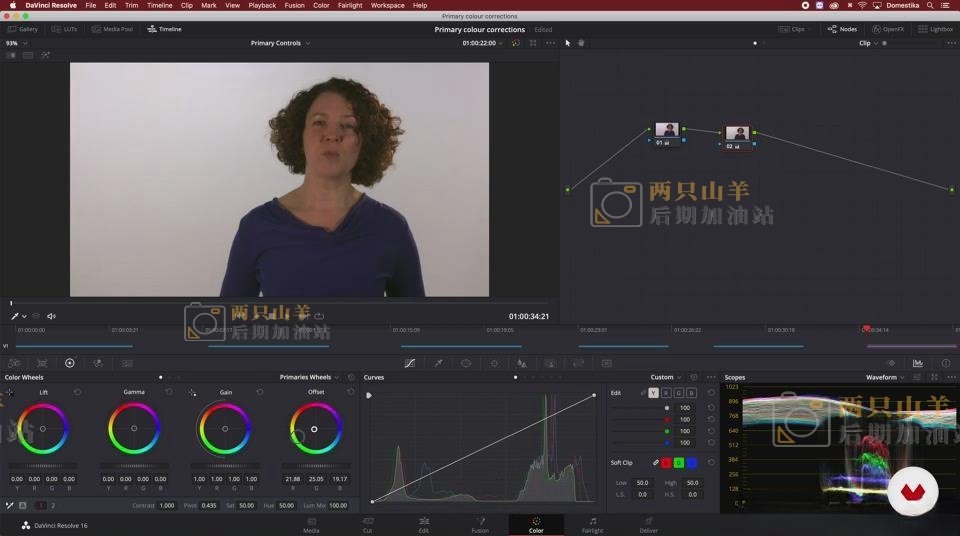Toggle the Soft Clip link icon
Screen dimensions: 960x536
pyautogui.click(x=656, y=463)
